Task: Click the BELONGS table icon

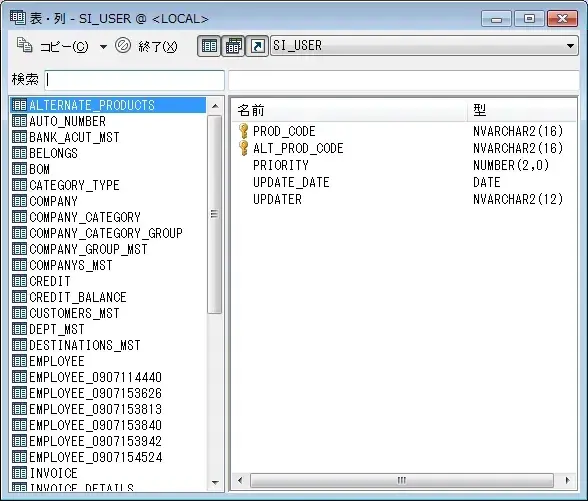Action: point(19,153)
